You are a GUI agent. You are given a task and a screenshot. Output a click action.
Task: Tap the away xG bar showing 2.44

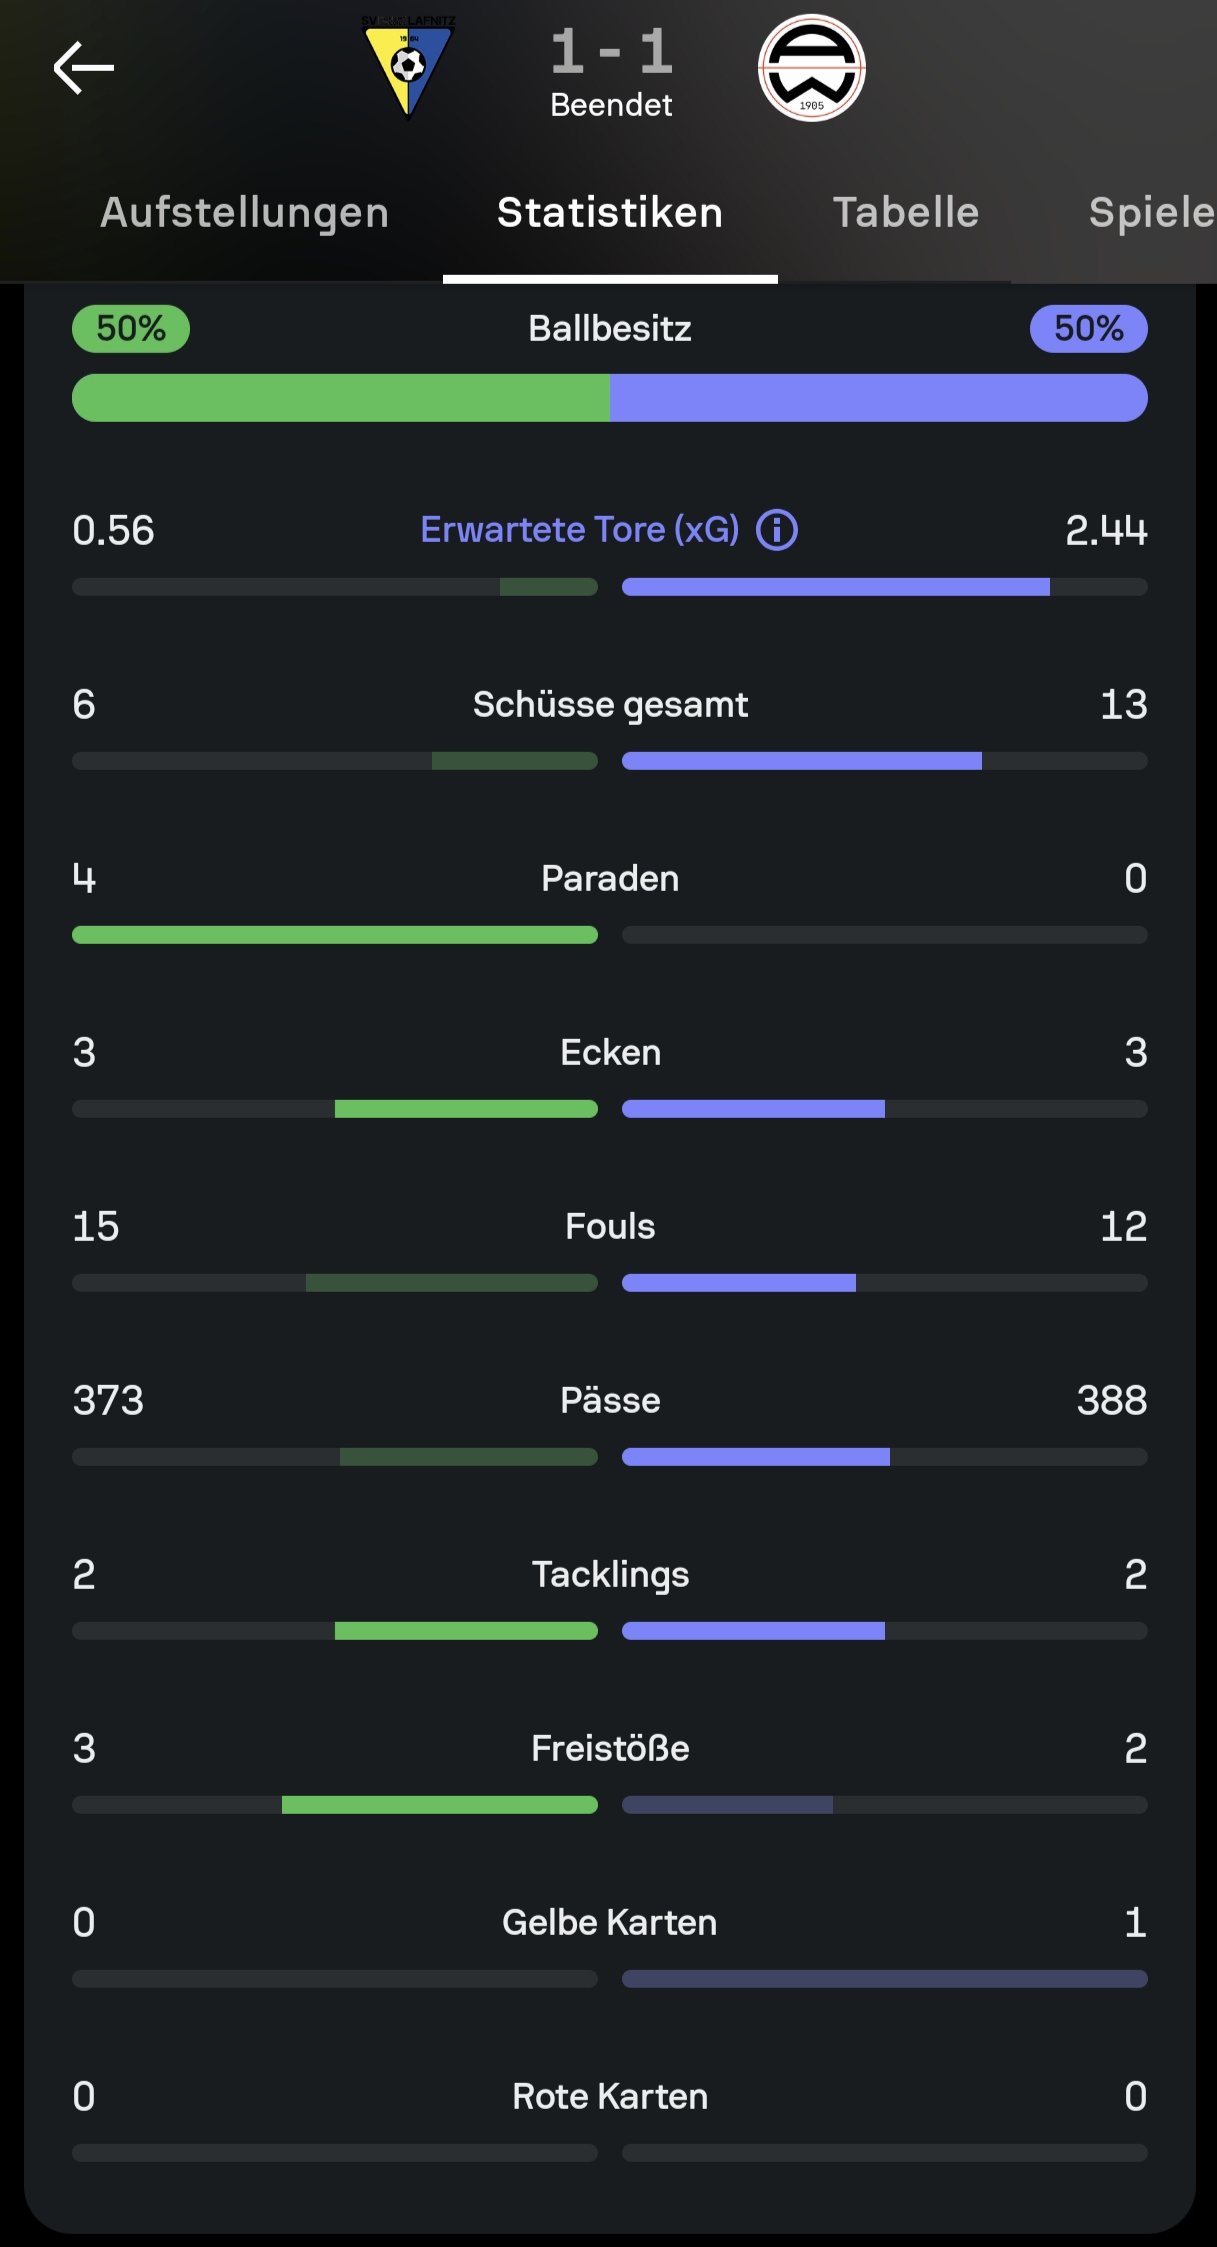[x=885, y=587]
